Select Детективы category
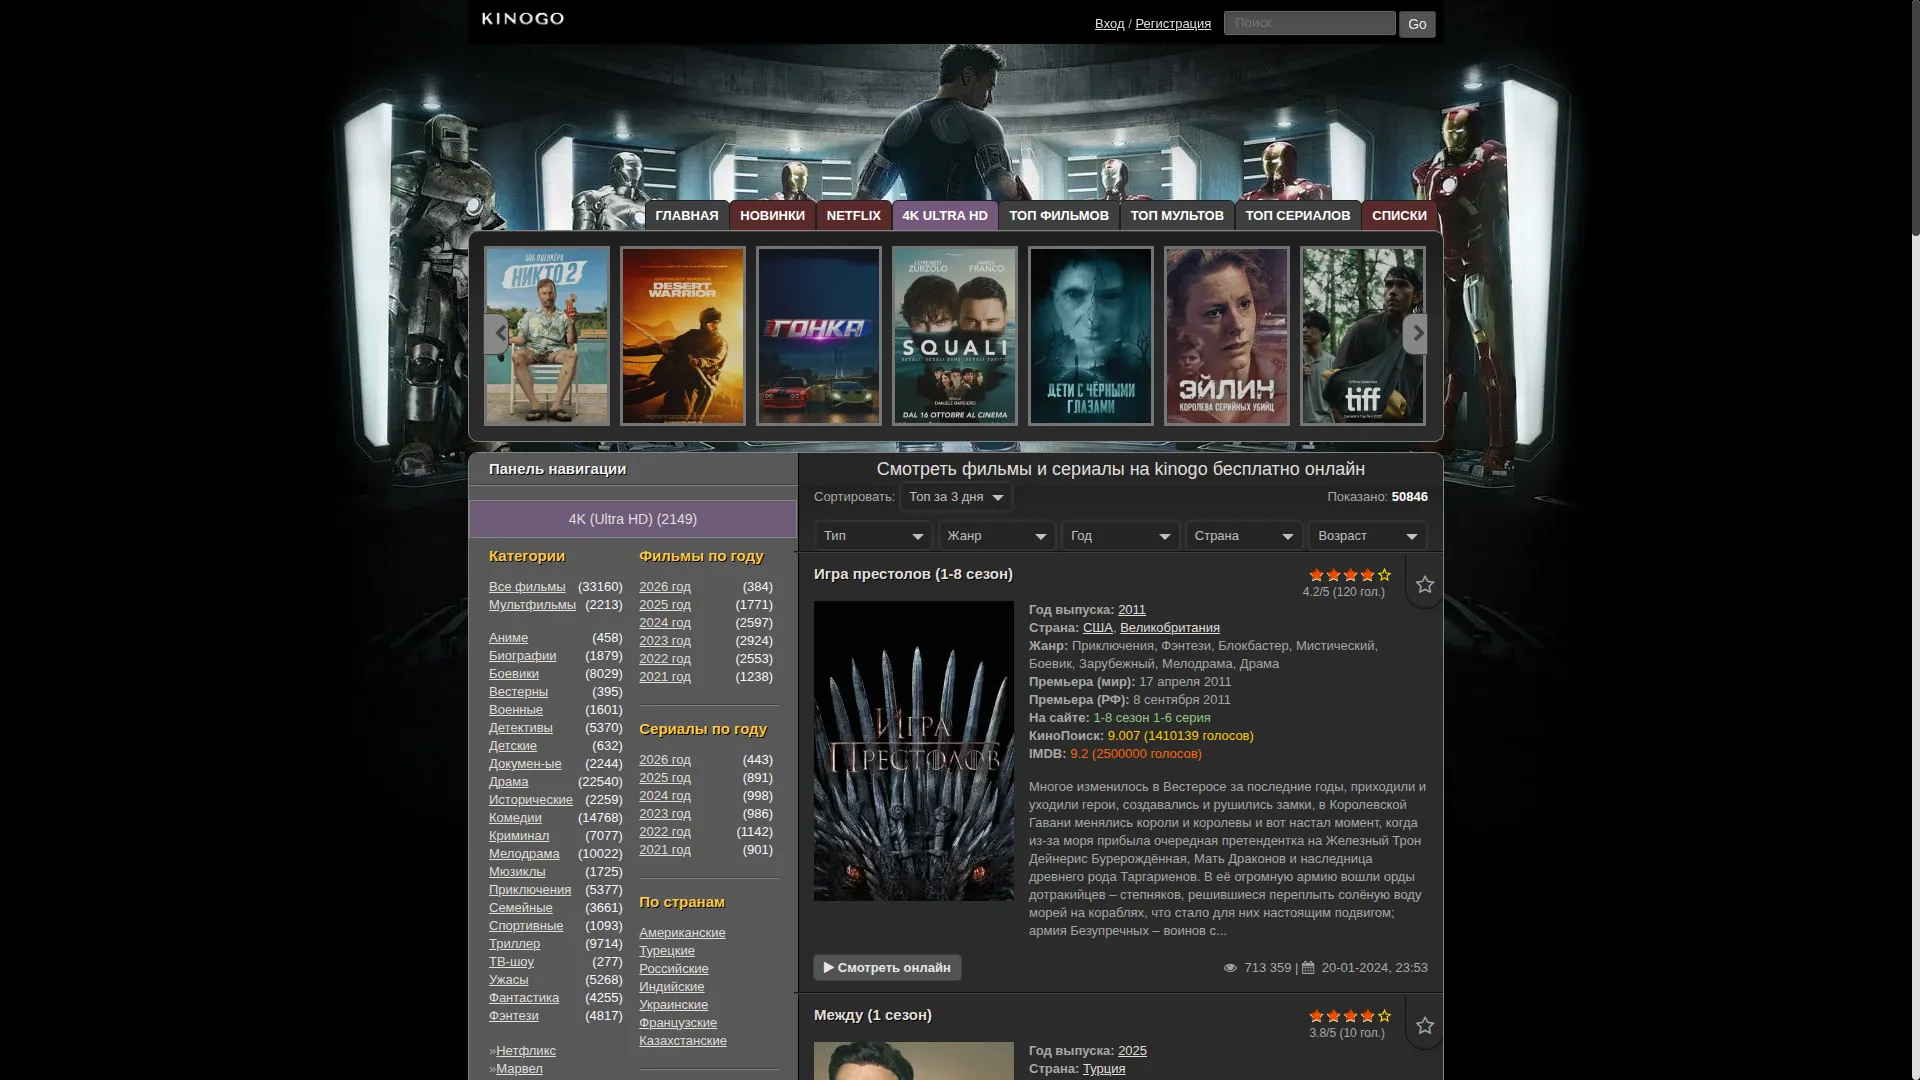The height and width of the screenshot is (1080, 1920). click(521, 728)
